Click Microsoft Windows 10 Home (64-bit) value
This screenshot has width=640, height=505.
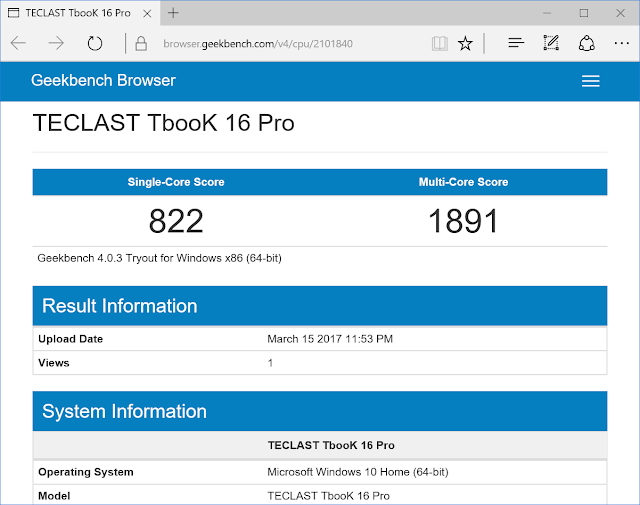click(358, 472)
